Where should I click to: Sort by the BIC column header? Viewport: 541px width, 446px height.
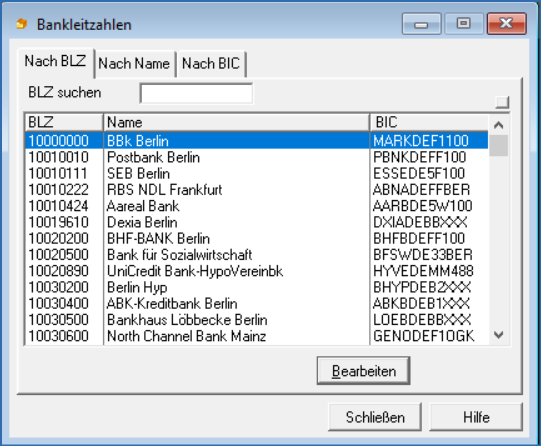429,122
